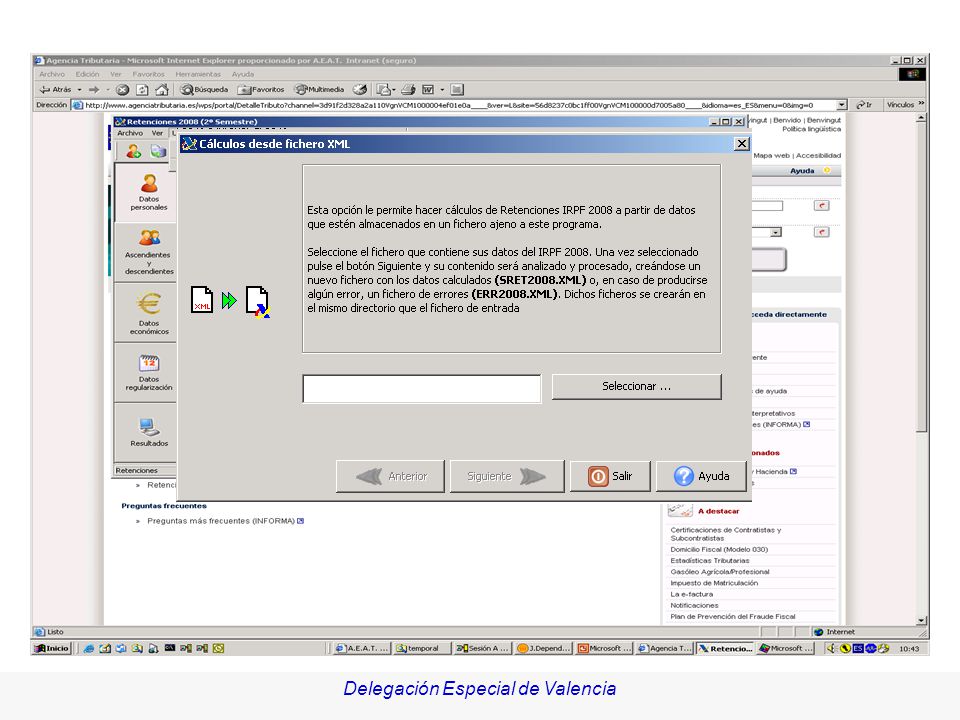Click the volume speaker tray icon
The image size is (960, 720).
pos(831,648)
